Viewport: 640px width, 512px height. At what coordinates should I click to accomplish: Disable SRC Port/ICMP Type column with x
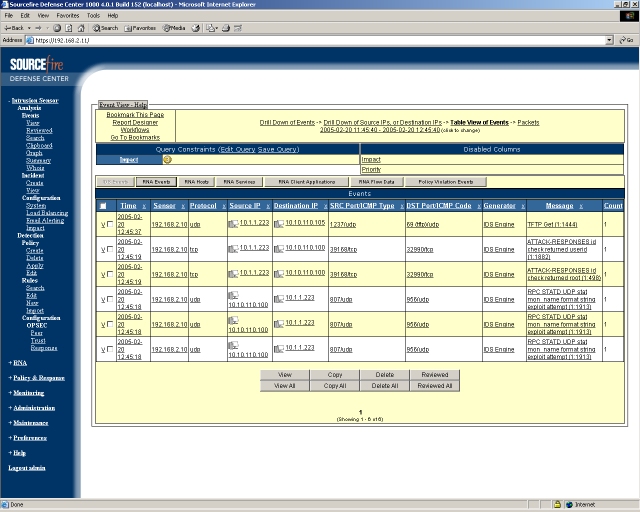click(x=402, y=206)
